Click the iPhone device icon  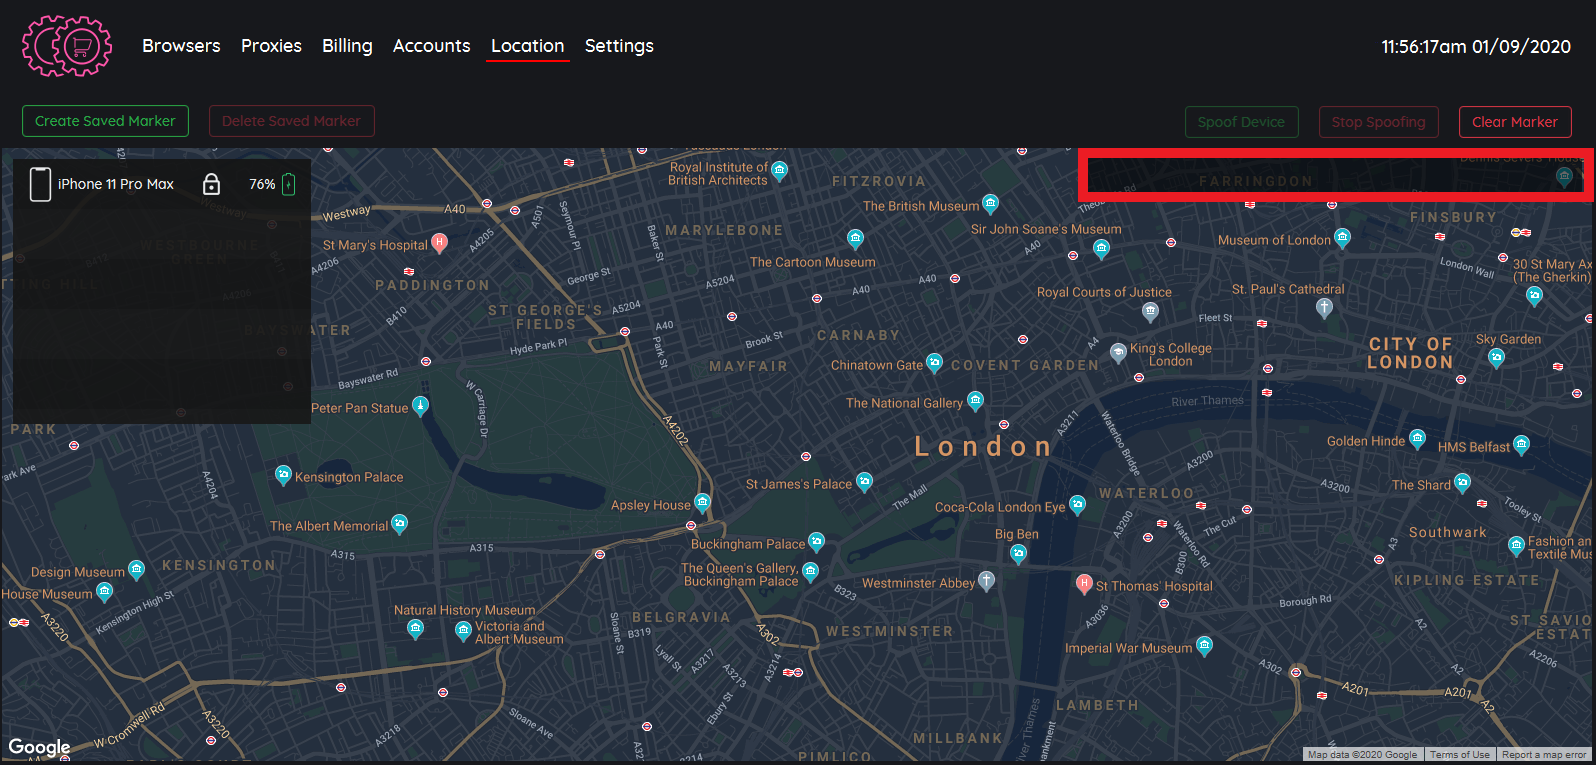(x=40, y=184)
